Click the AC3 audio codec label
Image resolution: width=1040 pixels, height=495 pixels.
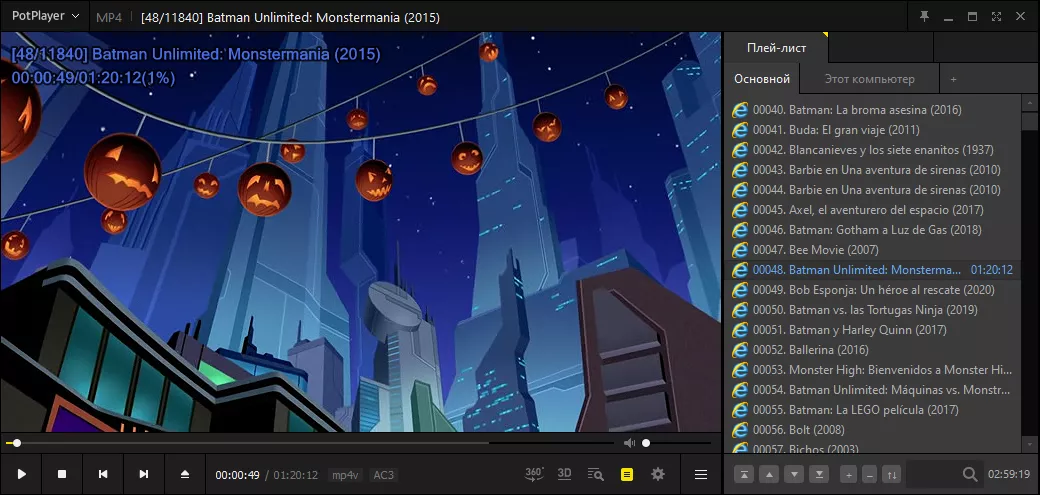coord(383,475)
